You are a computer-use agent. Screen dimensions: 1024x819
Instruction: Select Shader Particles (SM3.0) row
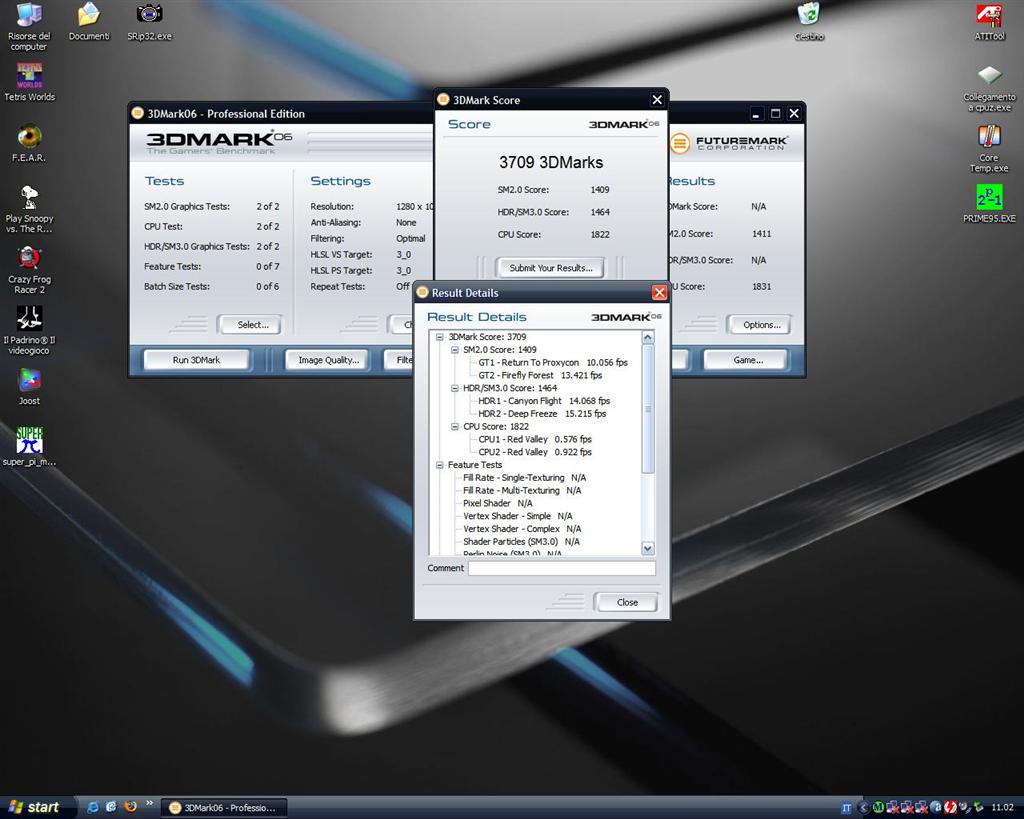click(x=521, y=541)
